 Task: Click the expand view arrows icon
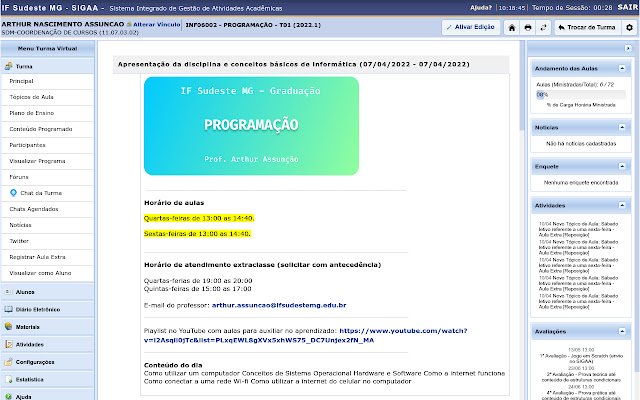[543, 28]
